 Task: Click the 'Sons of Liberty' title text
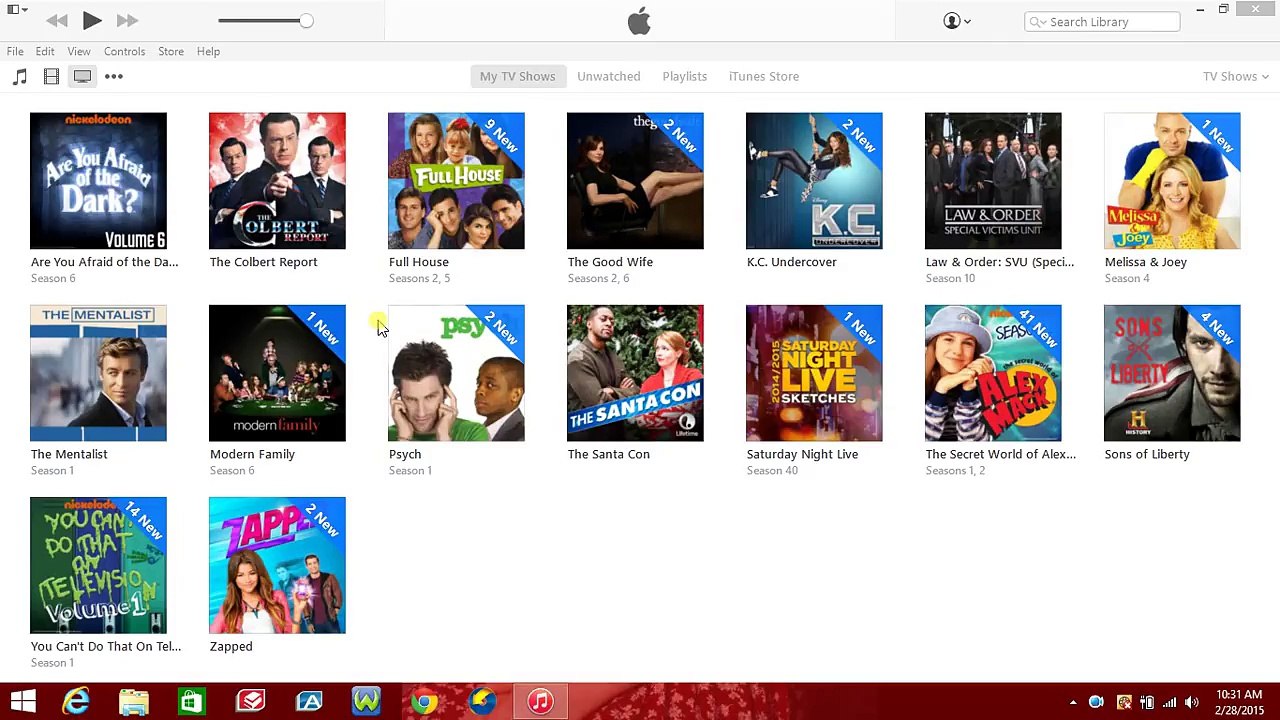pyautogui.click(x=1147, y=454)
